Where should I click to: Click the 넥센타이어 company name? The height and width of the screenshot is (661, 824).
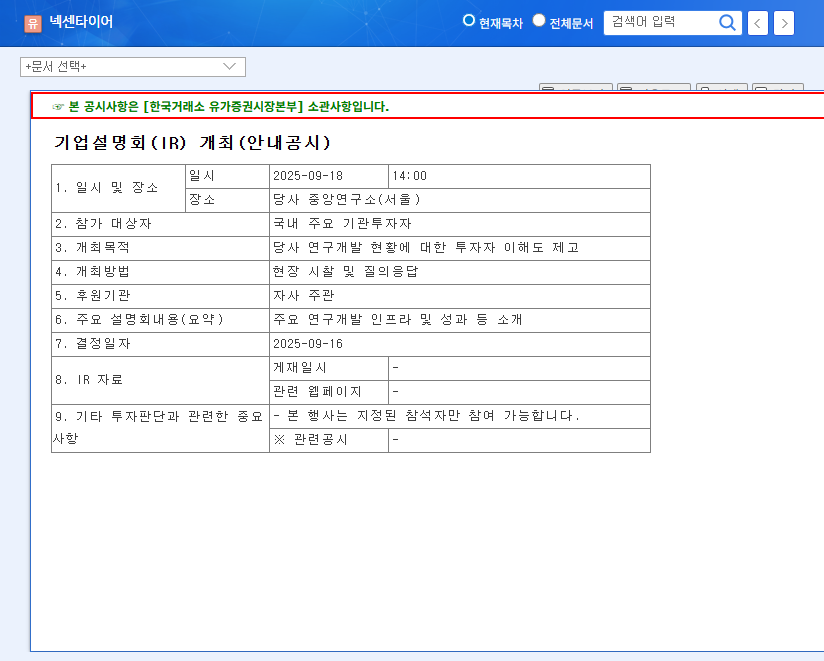coord(81,22)
